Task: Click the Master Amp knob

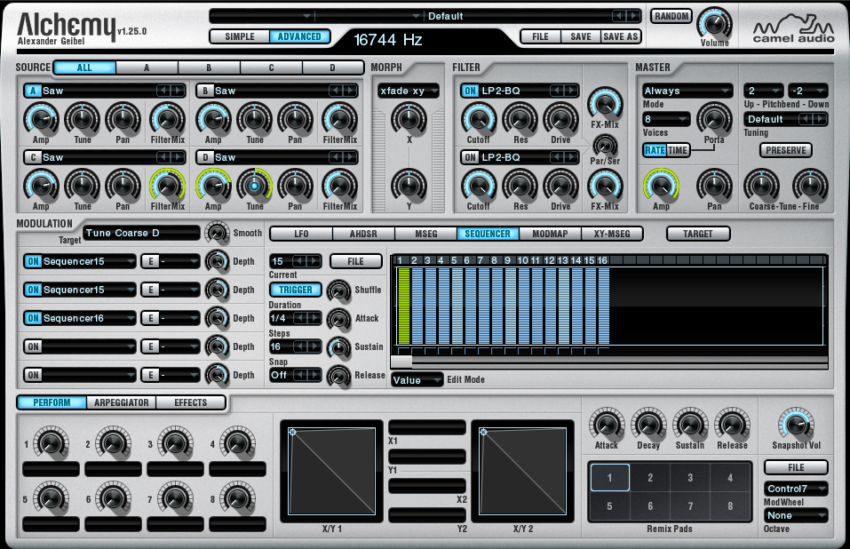Action: 661,185
